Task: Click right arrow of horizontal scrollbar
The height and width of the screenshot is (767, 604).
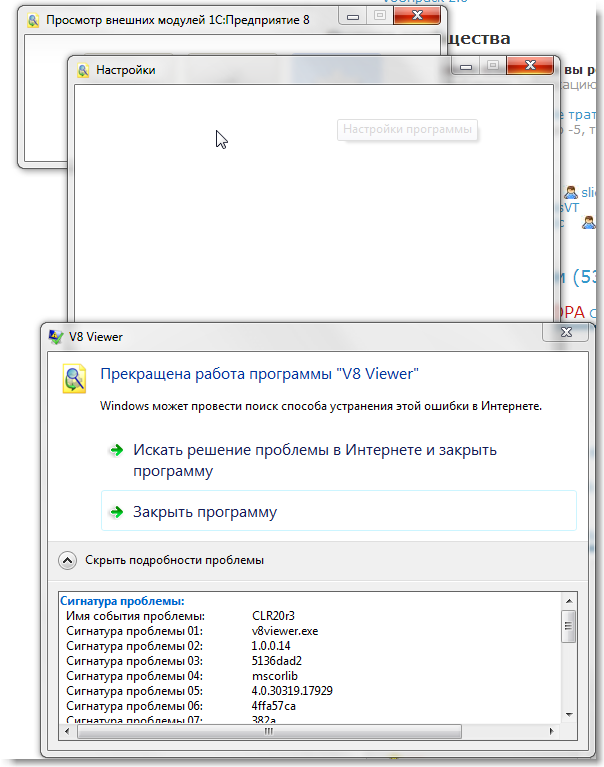Action: (x=552, y=732)
